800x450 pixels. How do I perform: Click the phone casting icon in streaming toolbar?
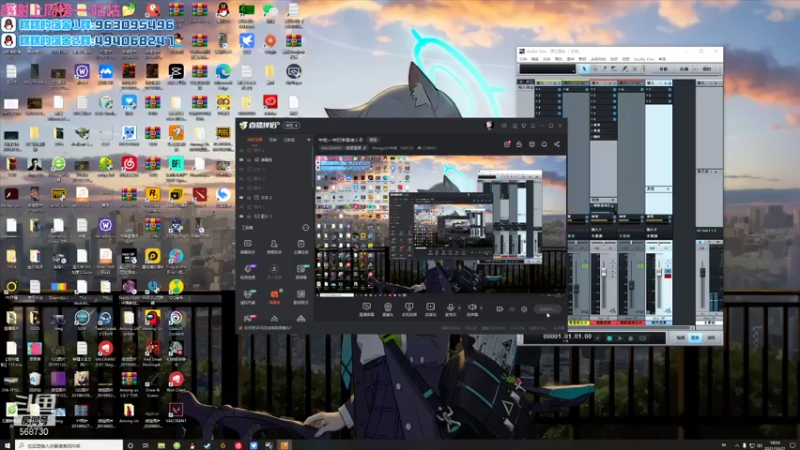(x=409, y=307)
